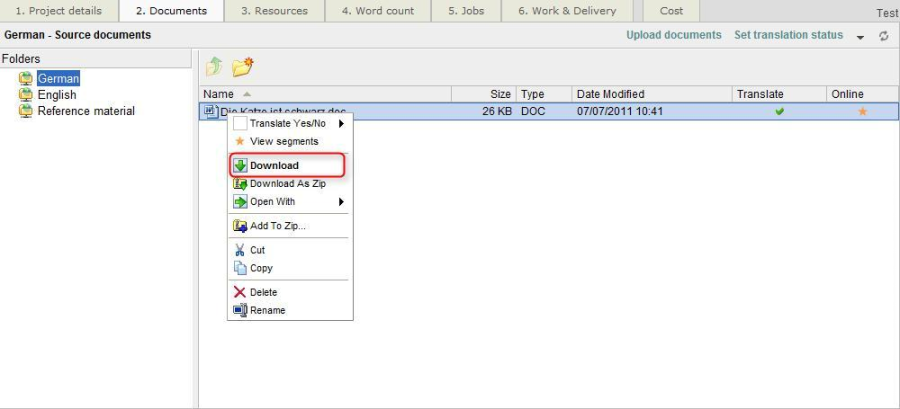Toggle the green Translate checkmark for document
Image resolution: width=900 pixels, height=409 pixels.
(x=780, y=111)
